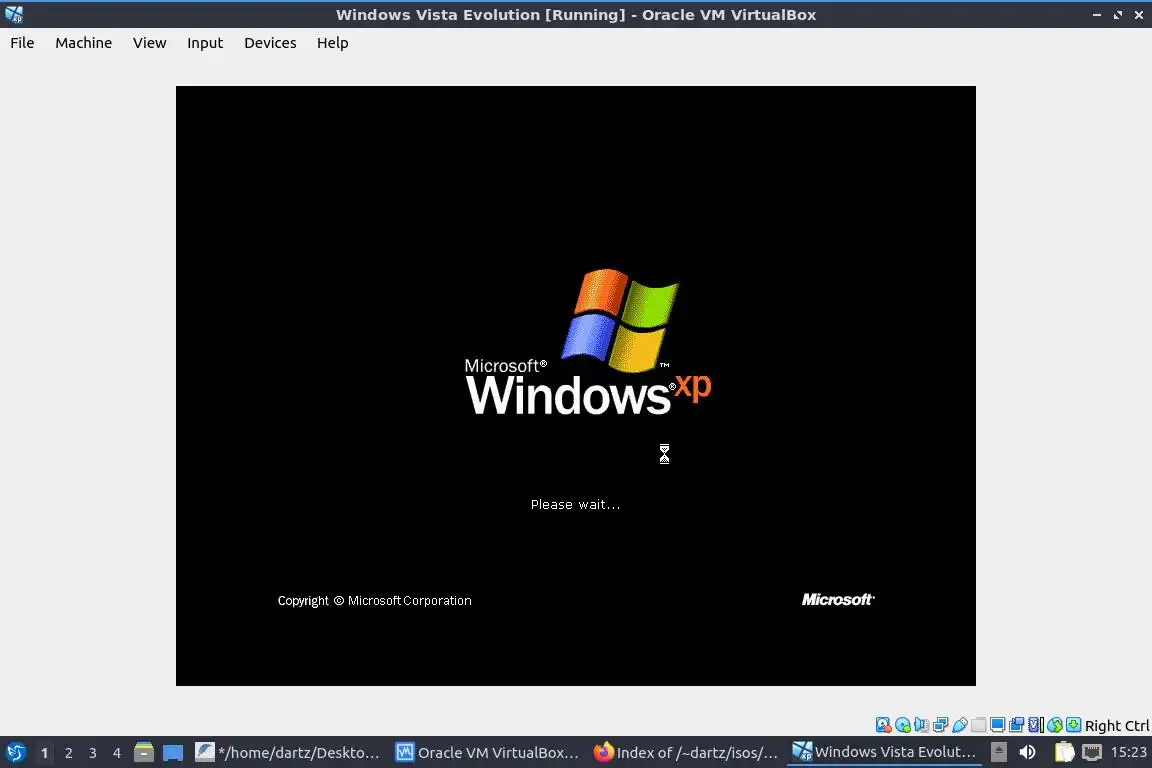Viewport: 1152px width, 768px height.
Task: Close the VirtualBox VM window
Action: click(1139, 15)
